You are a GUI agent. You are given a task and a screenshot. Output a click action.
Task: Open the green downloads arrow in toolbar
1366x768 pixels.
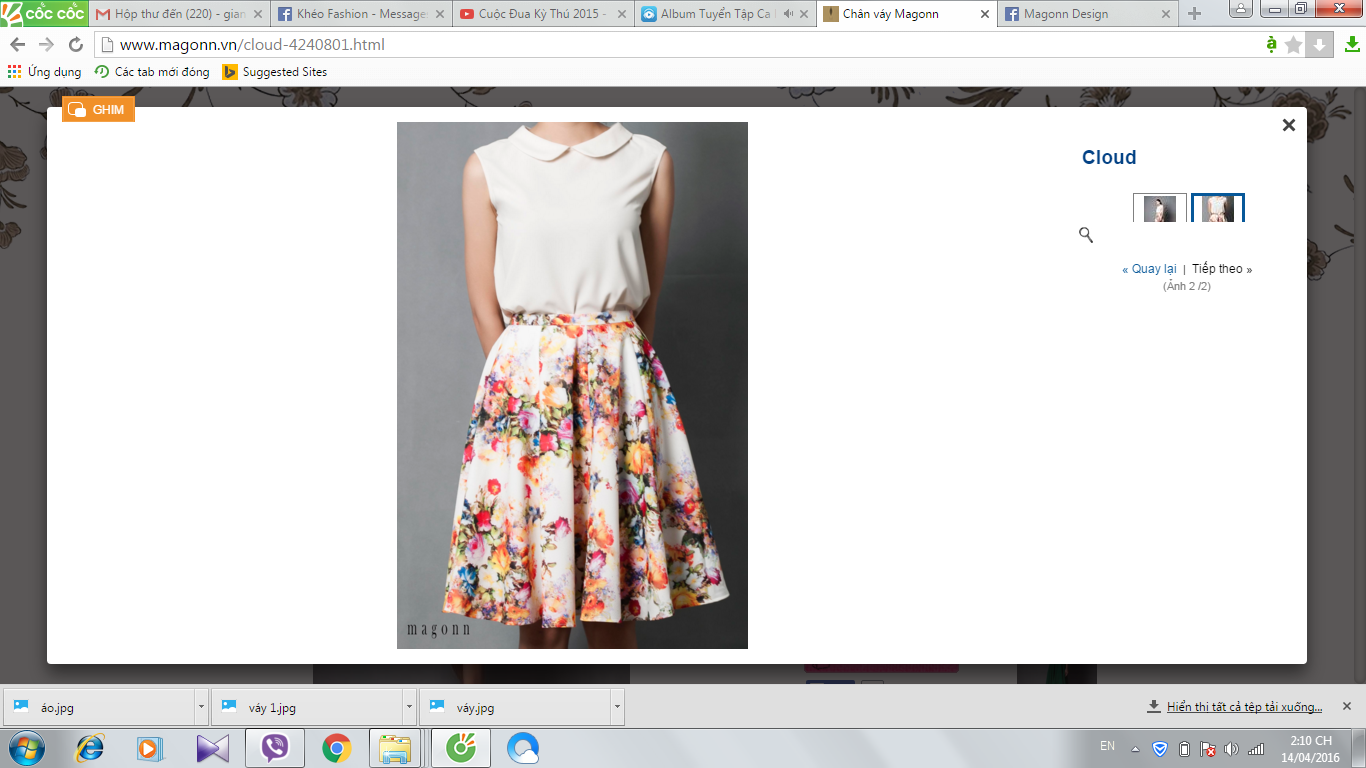[x=1352, y=45]
